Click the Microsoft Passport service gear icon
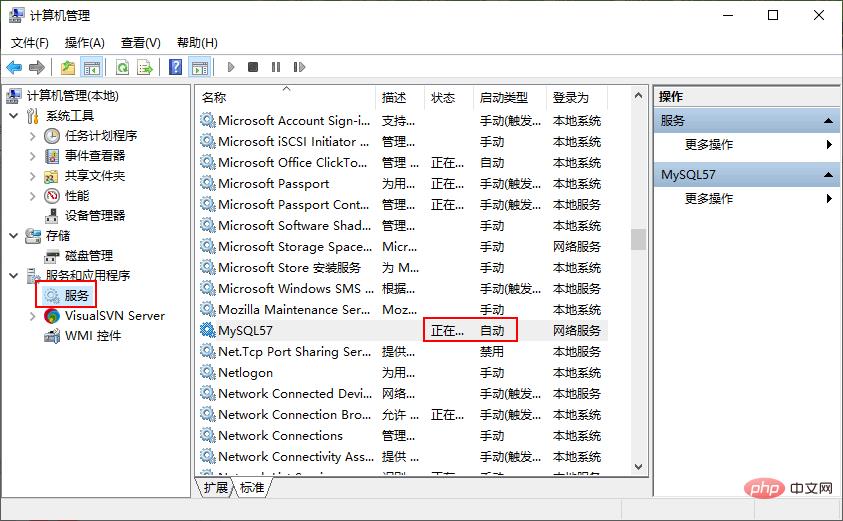The image size is (843, 521). pyautogui.click(x=208, y=183)
